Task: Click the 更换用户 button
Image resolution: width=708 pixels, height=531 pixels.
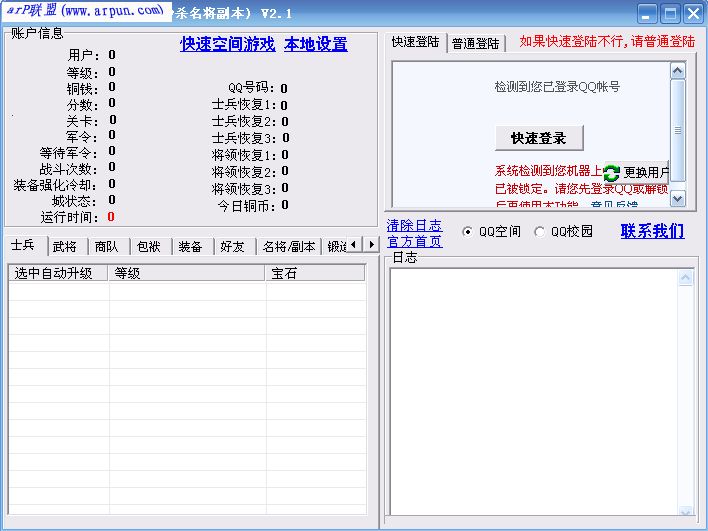Action: (x=636, y=172)
